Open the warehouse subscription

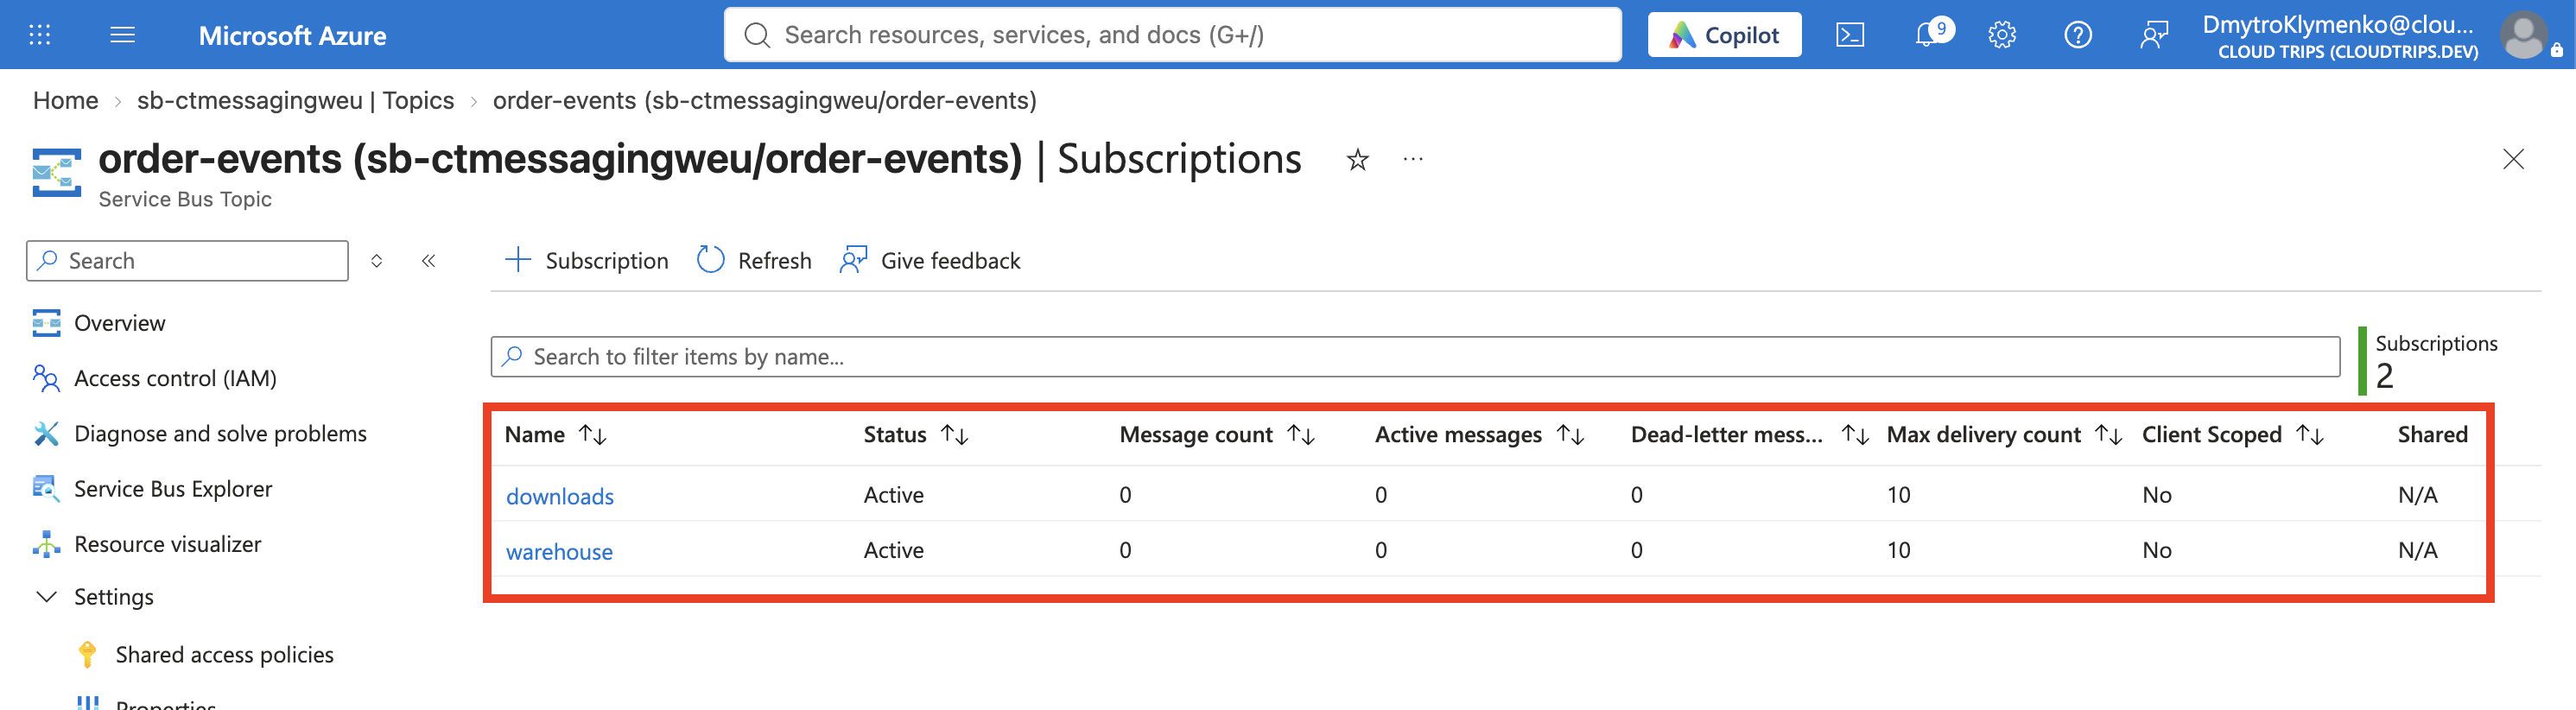point(559,551)
